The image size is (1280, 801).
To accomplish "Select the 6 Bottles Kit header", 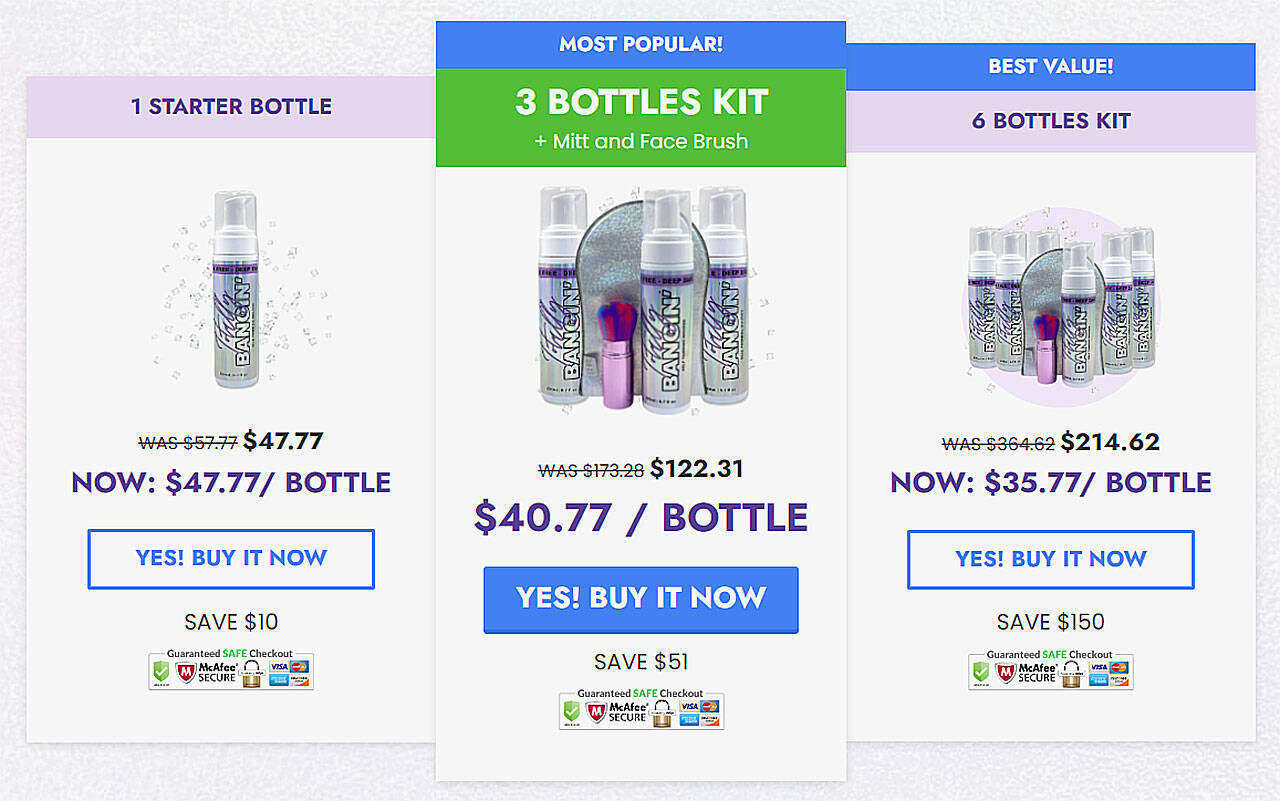I will click(1051, 122).
